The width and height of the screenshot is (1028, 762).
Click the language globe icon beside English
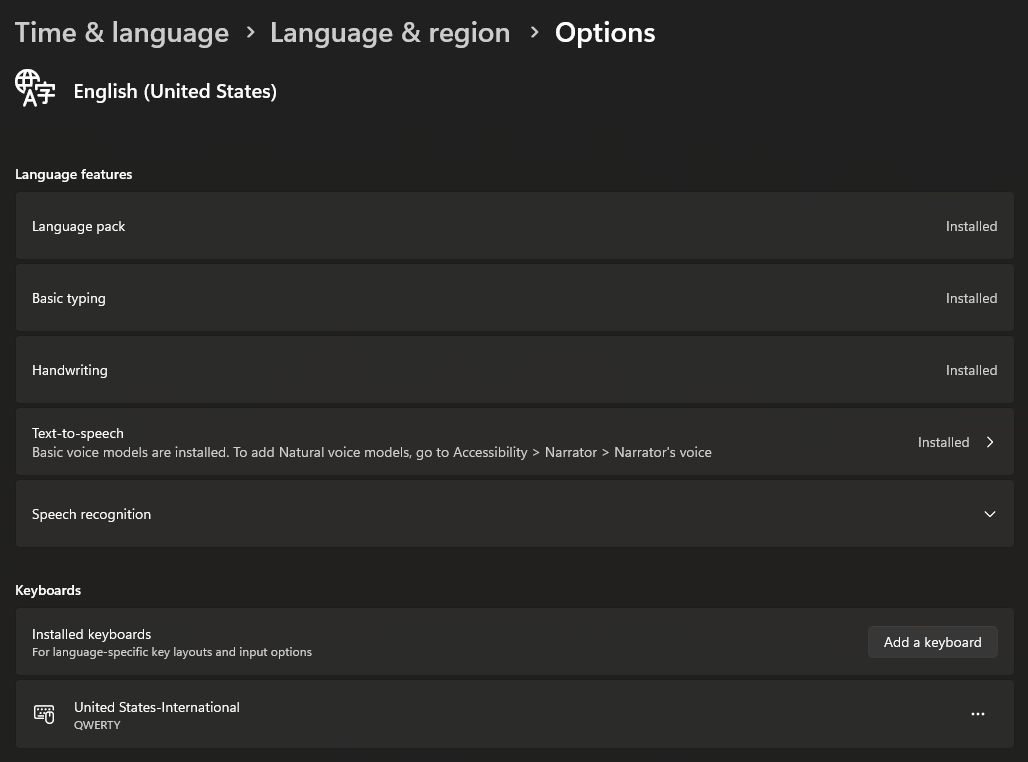(x=35, y=88)
